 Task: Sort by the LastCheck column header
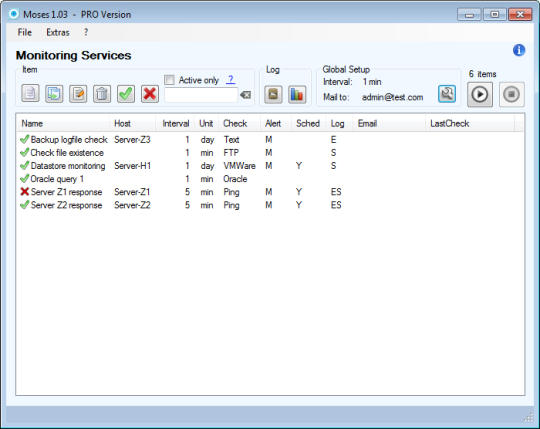[x=470, y=123]
